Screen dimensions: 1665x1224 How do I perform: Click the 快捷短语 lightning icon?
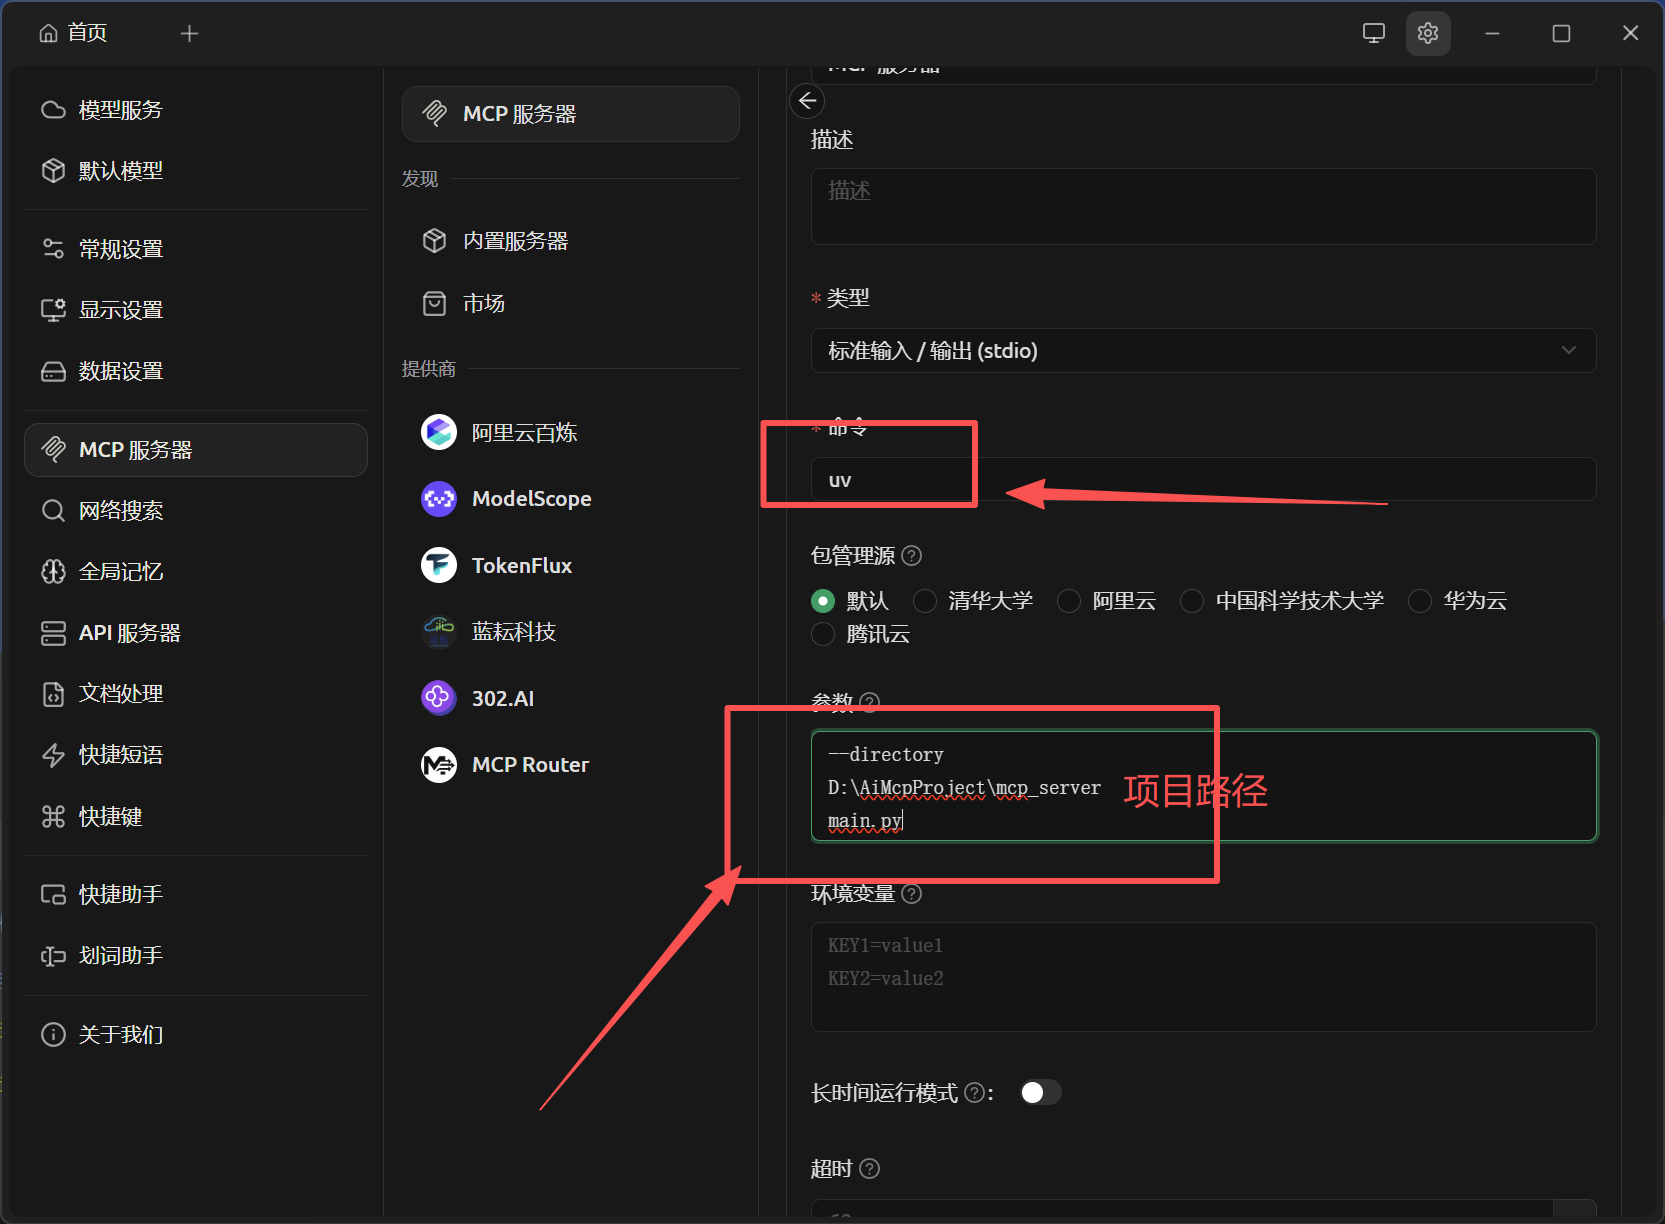click(53, 755)
